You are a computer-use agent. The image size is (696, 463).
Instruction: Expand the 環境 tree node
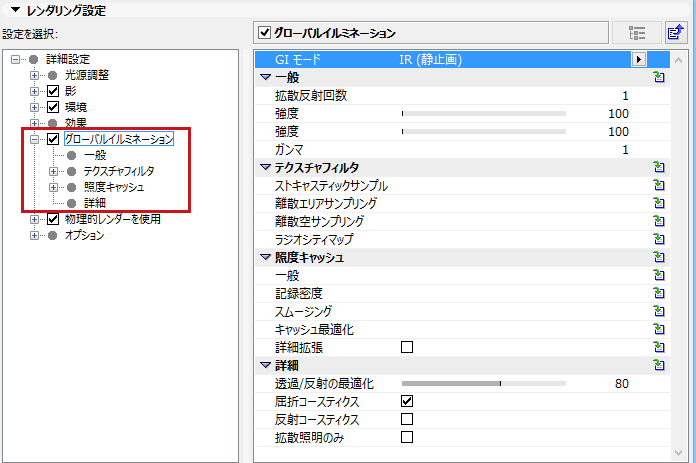tap(34, 107)
